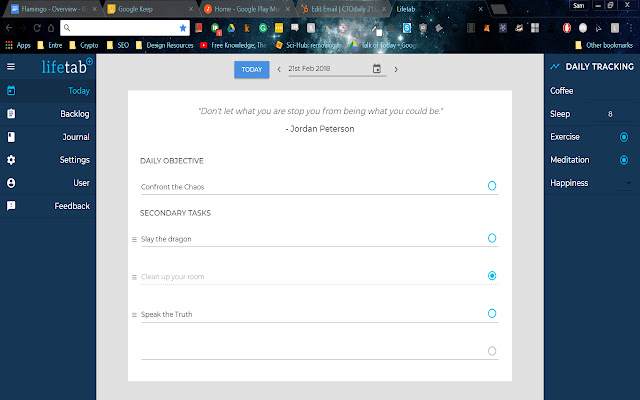Click the browser back arrow
Viewport: 640px width, 400px height.
pyautogui.click(x=9, y=28)
